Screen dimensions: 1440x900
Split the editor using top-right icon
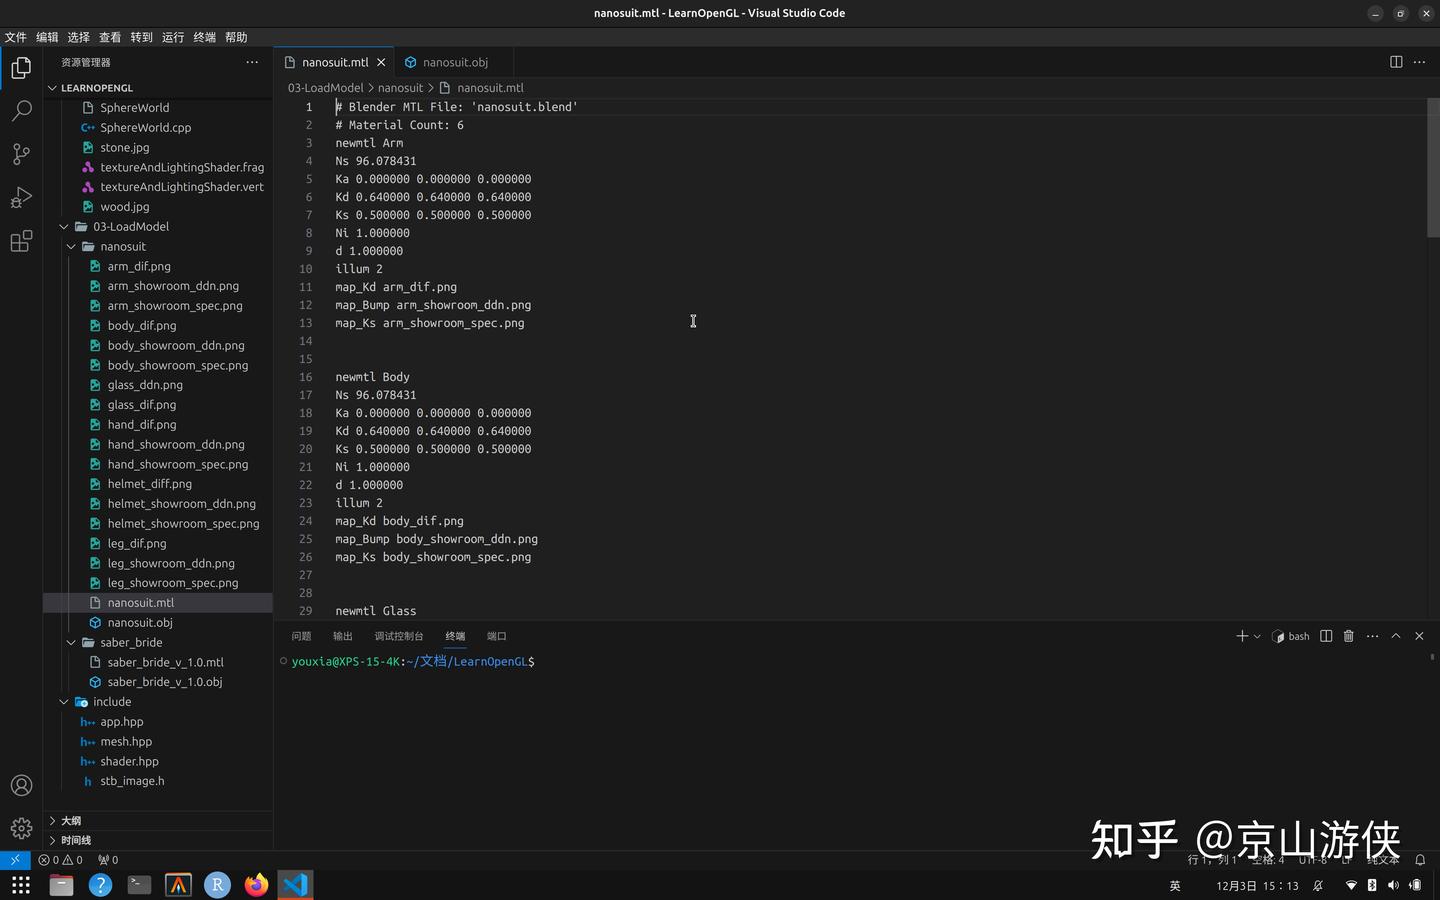[x=1395, y=61]
